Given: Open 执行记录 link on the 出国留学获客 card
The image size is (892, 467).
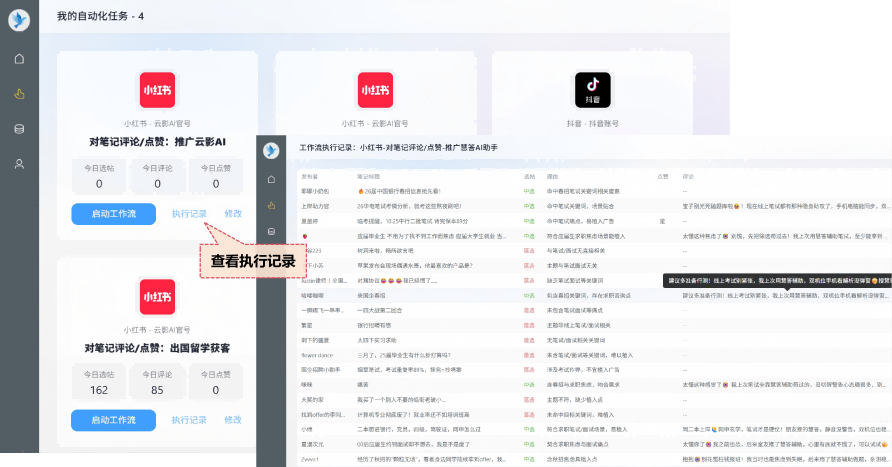Looking at the screenshot, I should click(189, 421).
